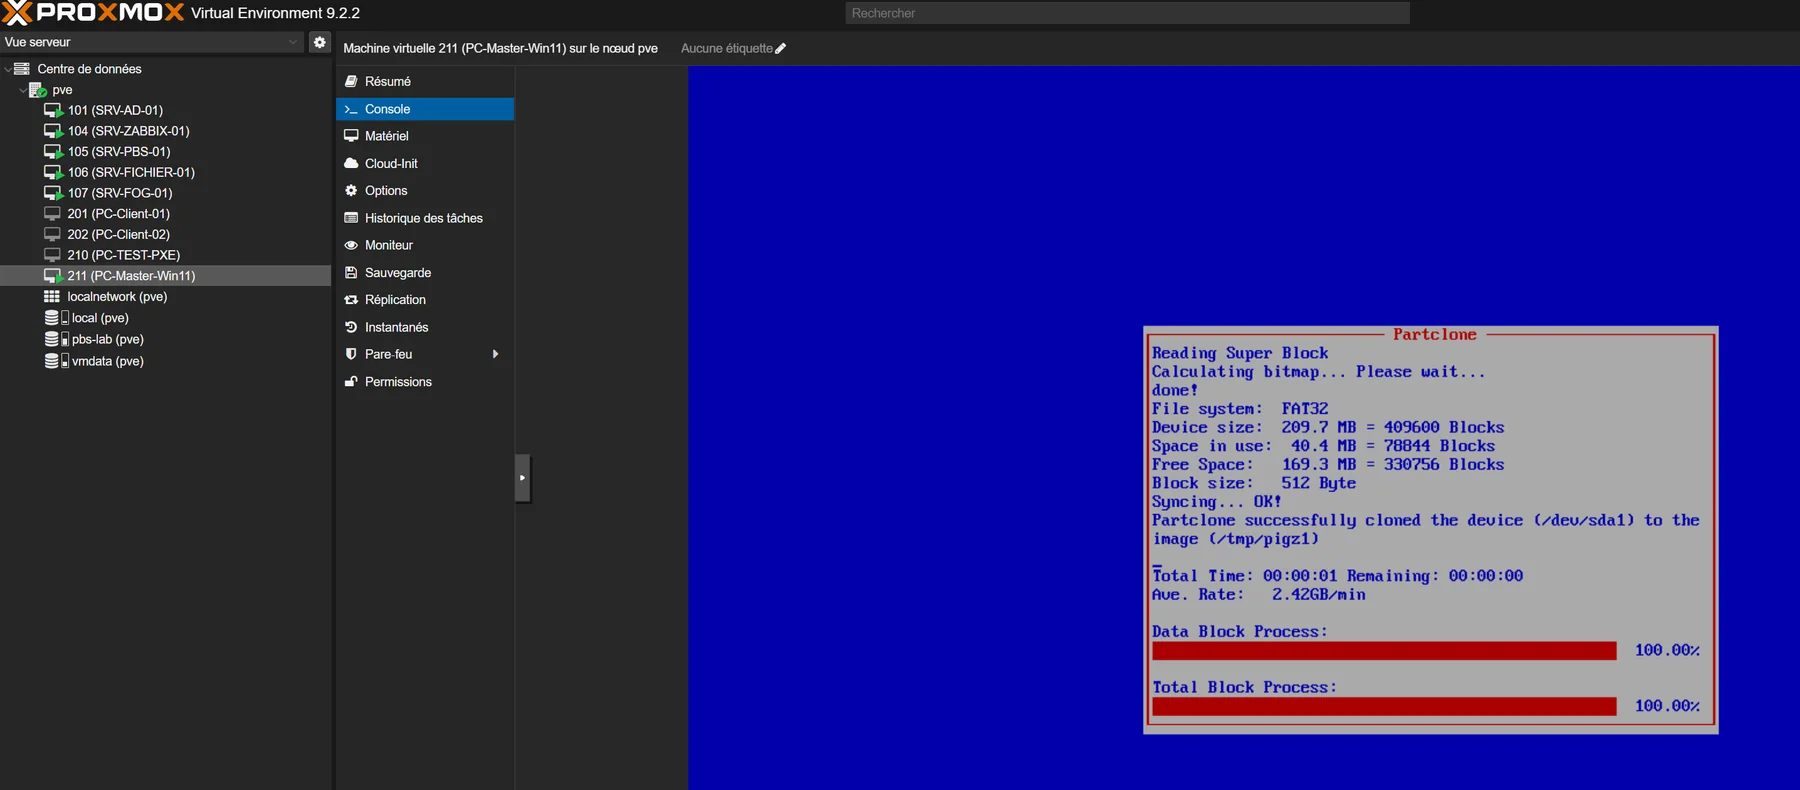
Task: Click the Historique des tâches list icon
Action: click(x=351, y=218)
